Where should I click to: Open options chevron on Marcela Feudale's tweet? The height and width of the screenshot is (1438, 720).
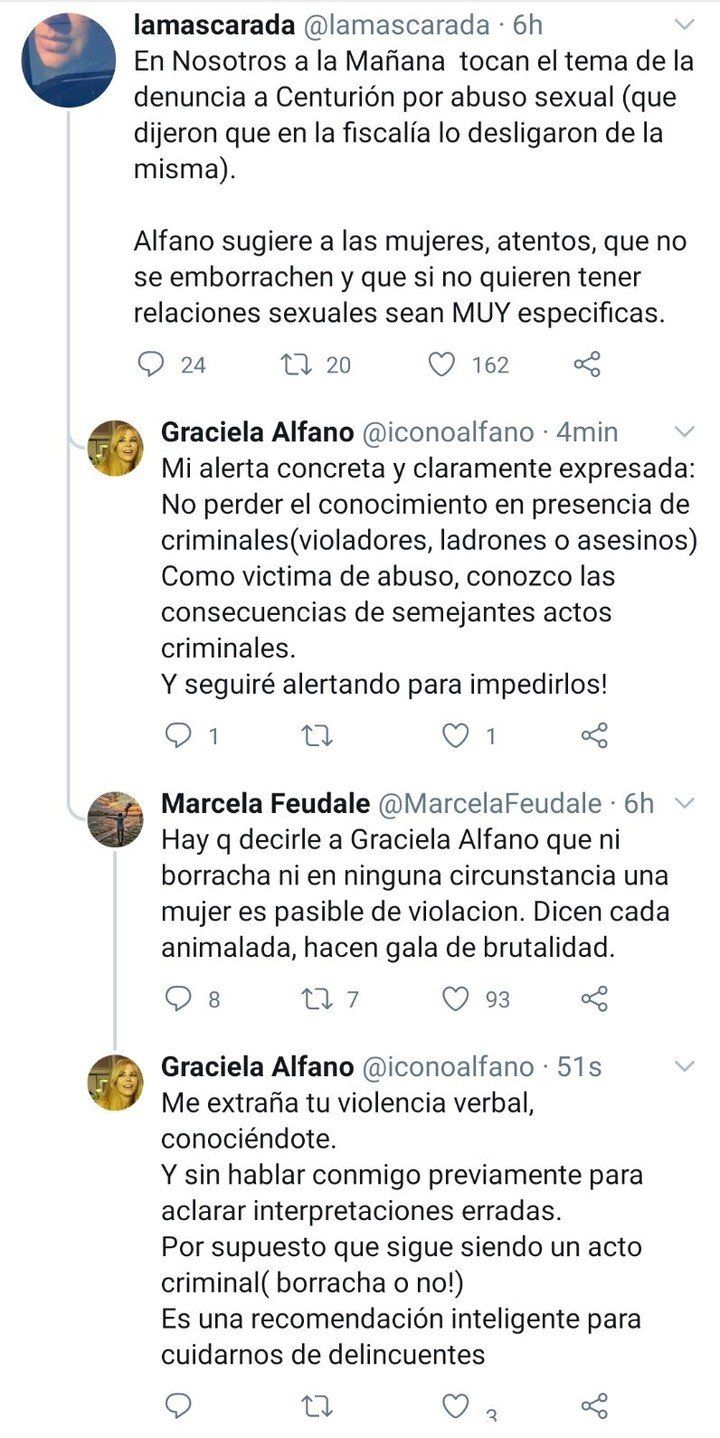coord(685,803)
